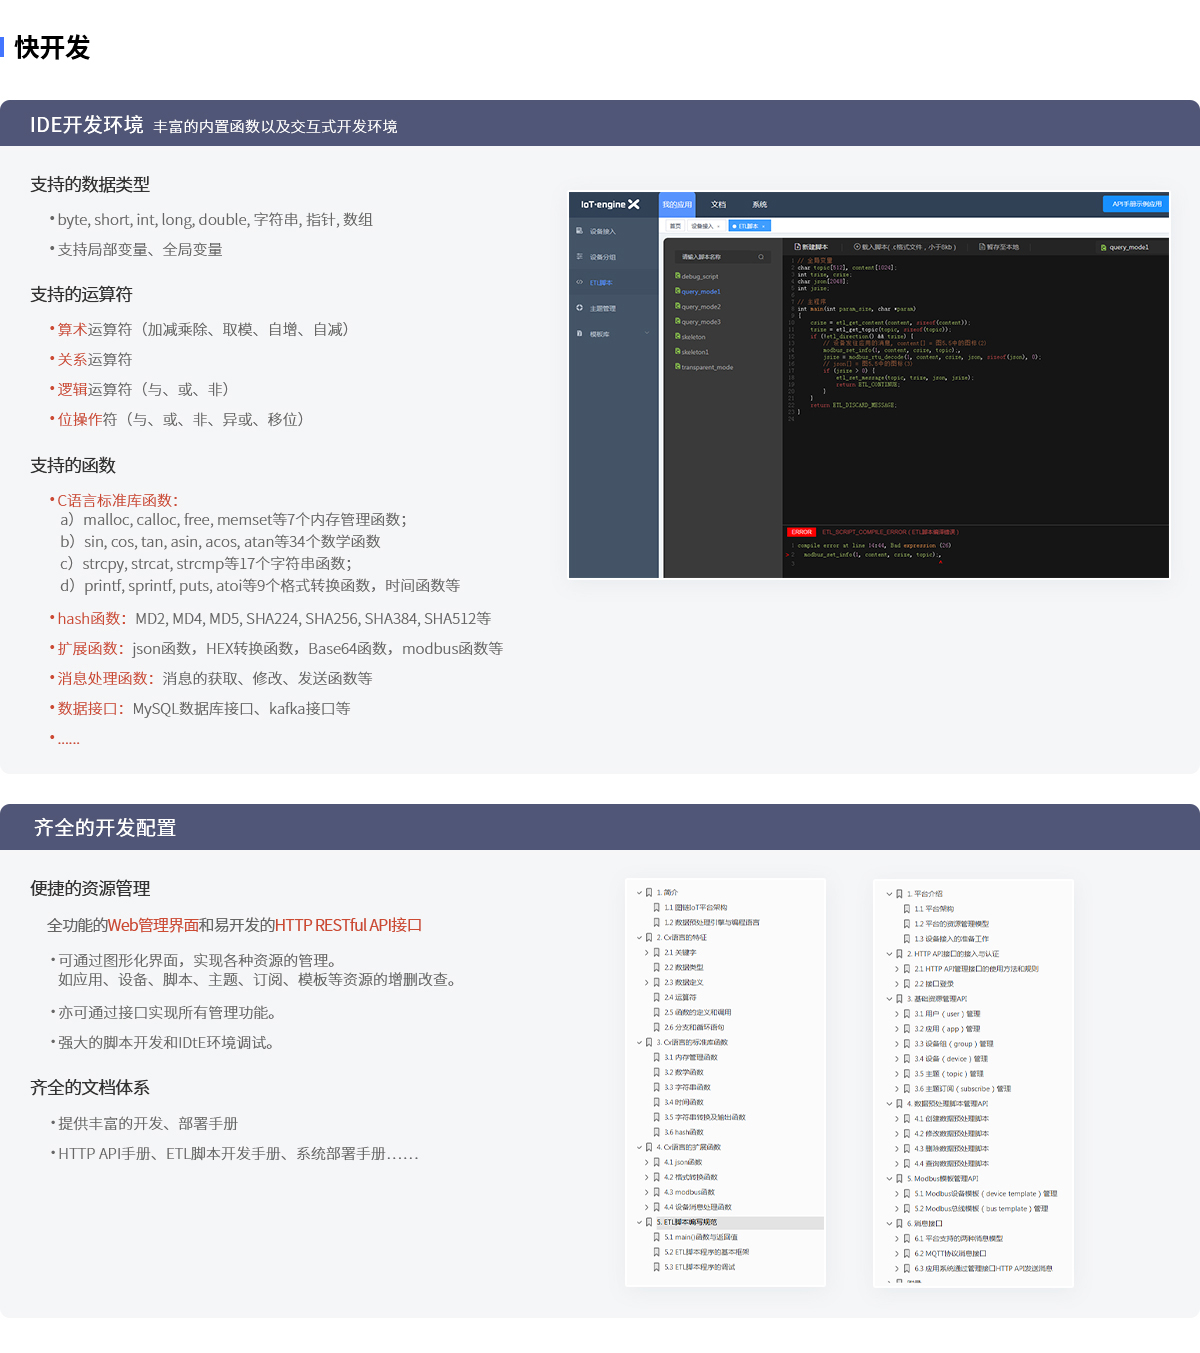Click the 模板库 sidebar icon

coord(579,334)
